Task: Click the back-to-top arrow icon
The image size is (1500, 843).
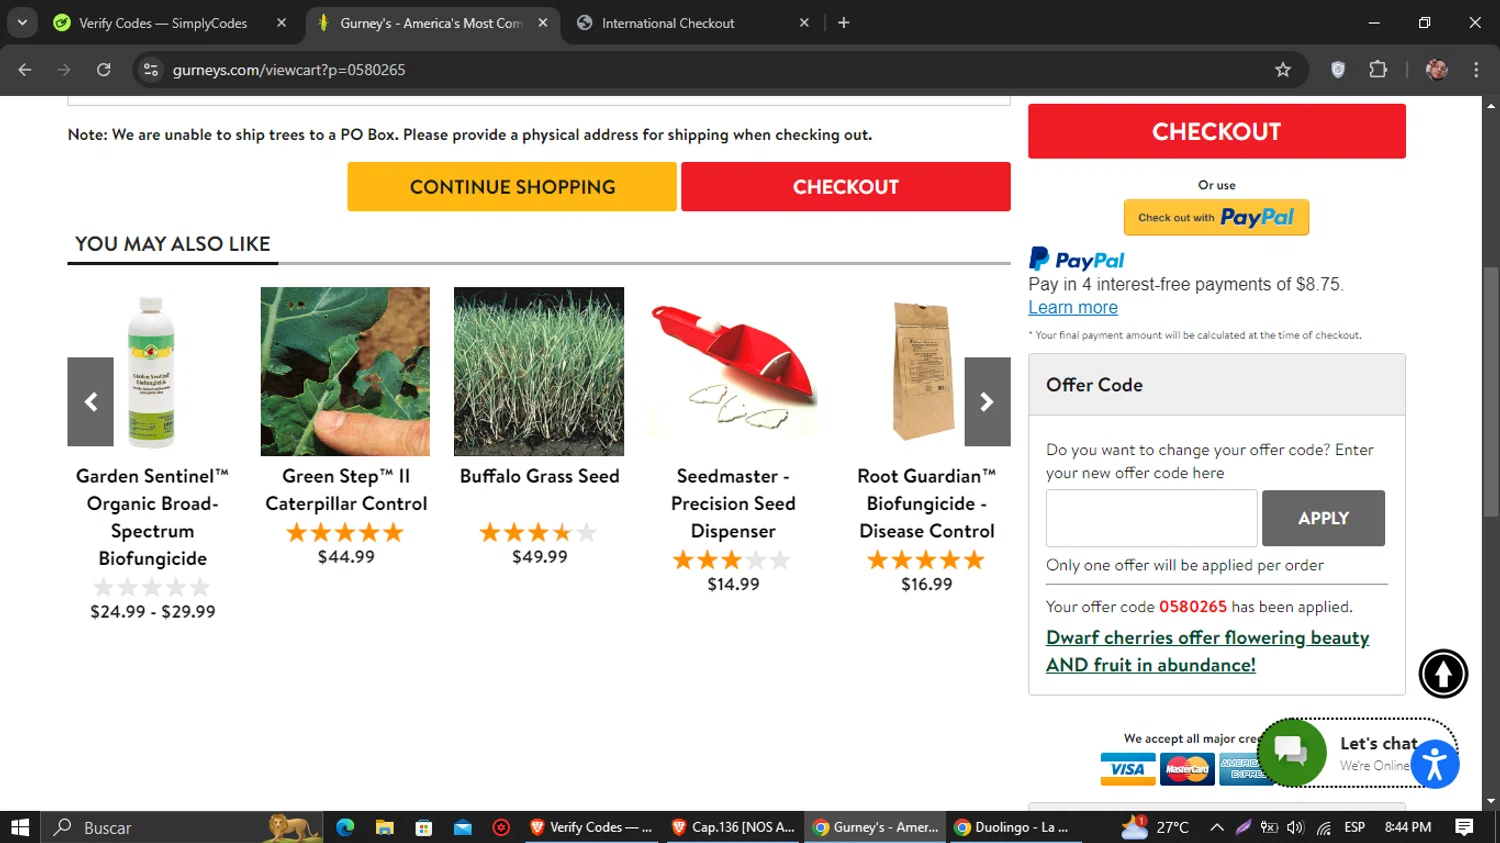Action: tap(1443, 674)
